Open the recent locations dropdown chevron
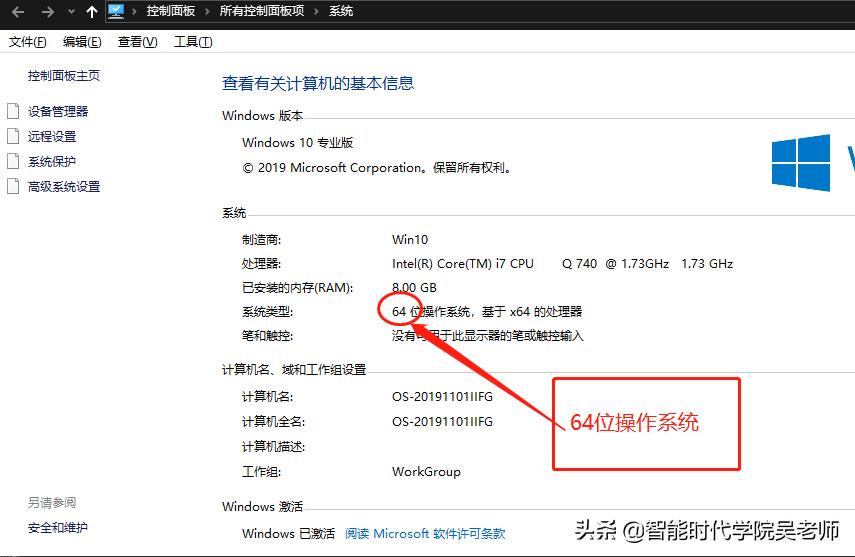Image resolution: width=855 pixels, height=557 pixels. 71,11
